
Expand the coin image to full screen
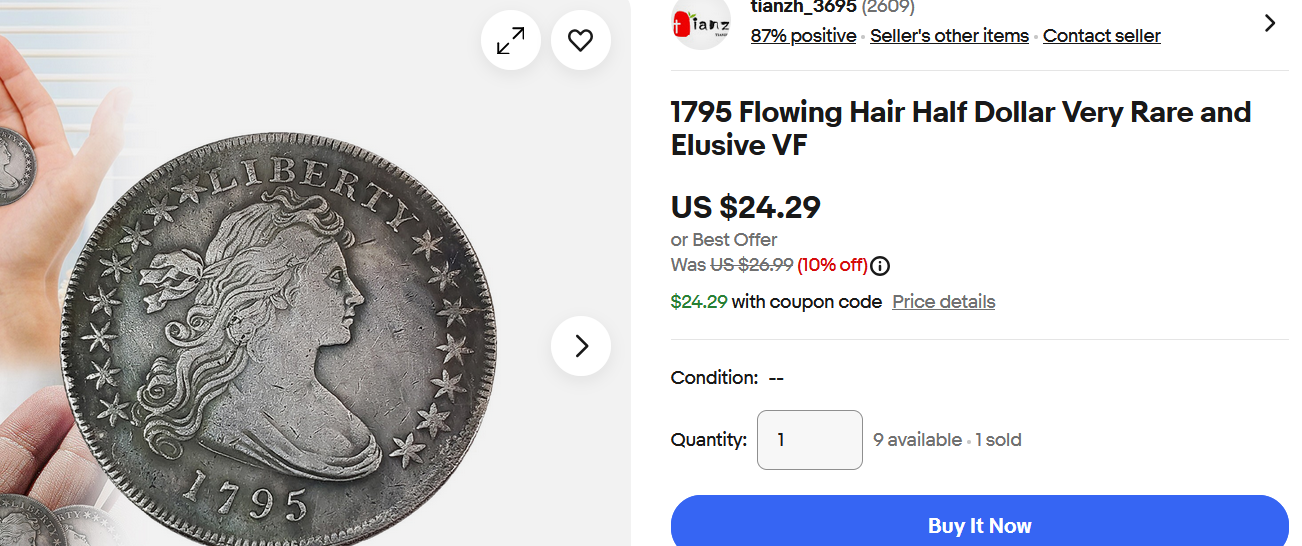(511, 40)
